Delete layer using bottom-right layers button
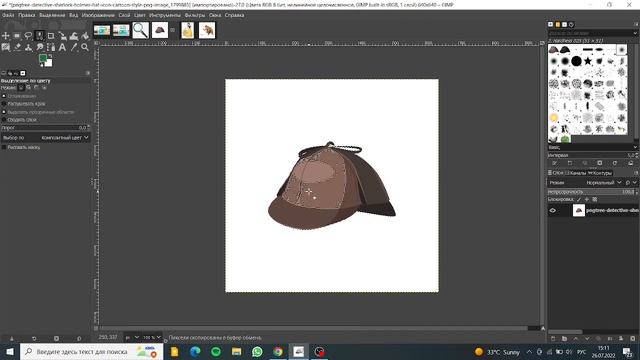 [x=633, y=338]
